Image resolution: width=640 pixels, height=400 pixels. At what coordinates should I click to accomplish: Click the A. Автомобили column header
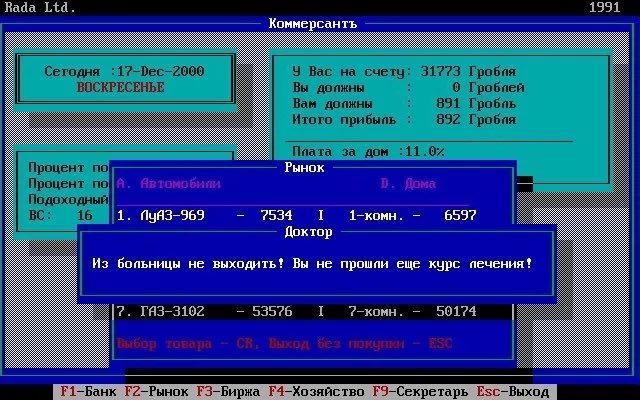pyautogui.click(x=169, y=183)
